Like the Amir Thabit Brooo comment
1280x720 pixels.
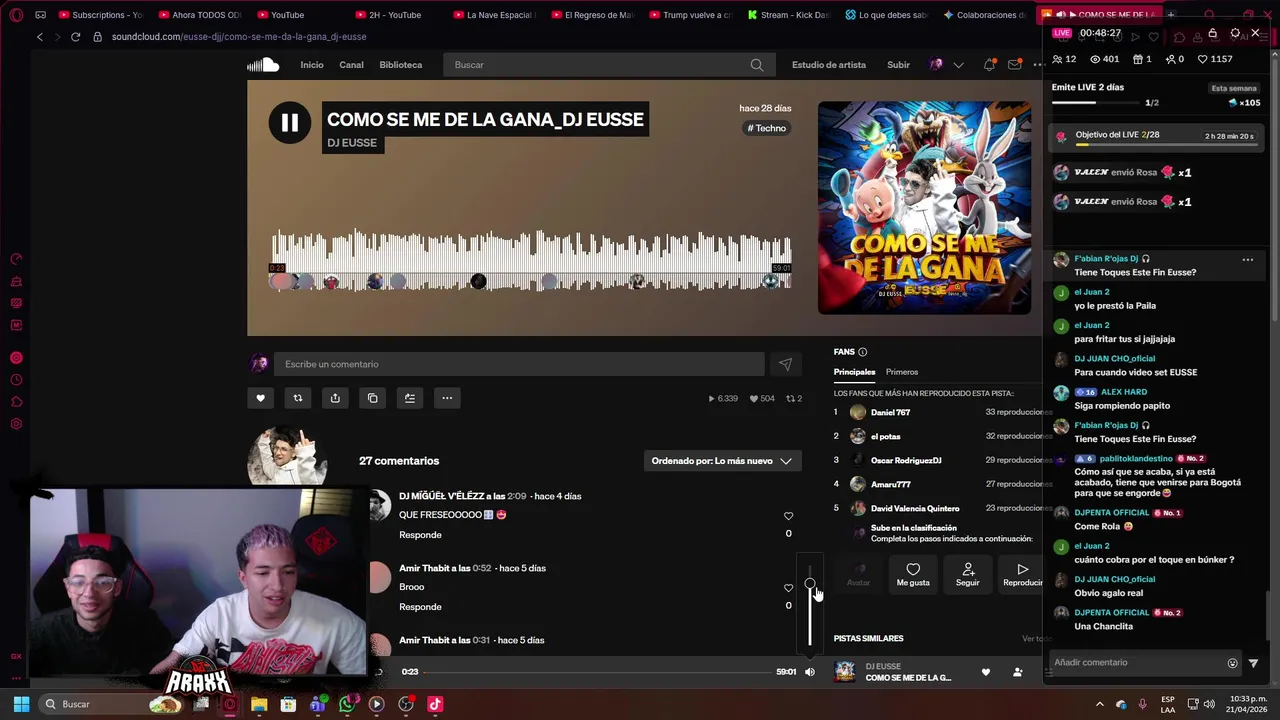point(788,588)
